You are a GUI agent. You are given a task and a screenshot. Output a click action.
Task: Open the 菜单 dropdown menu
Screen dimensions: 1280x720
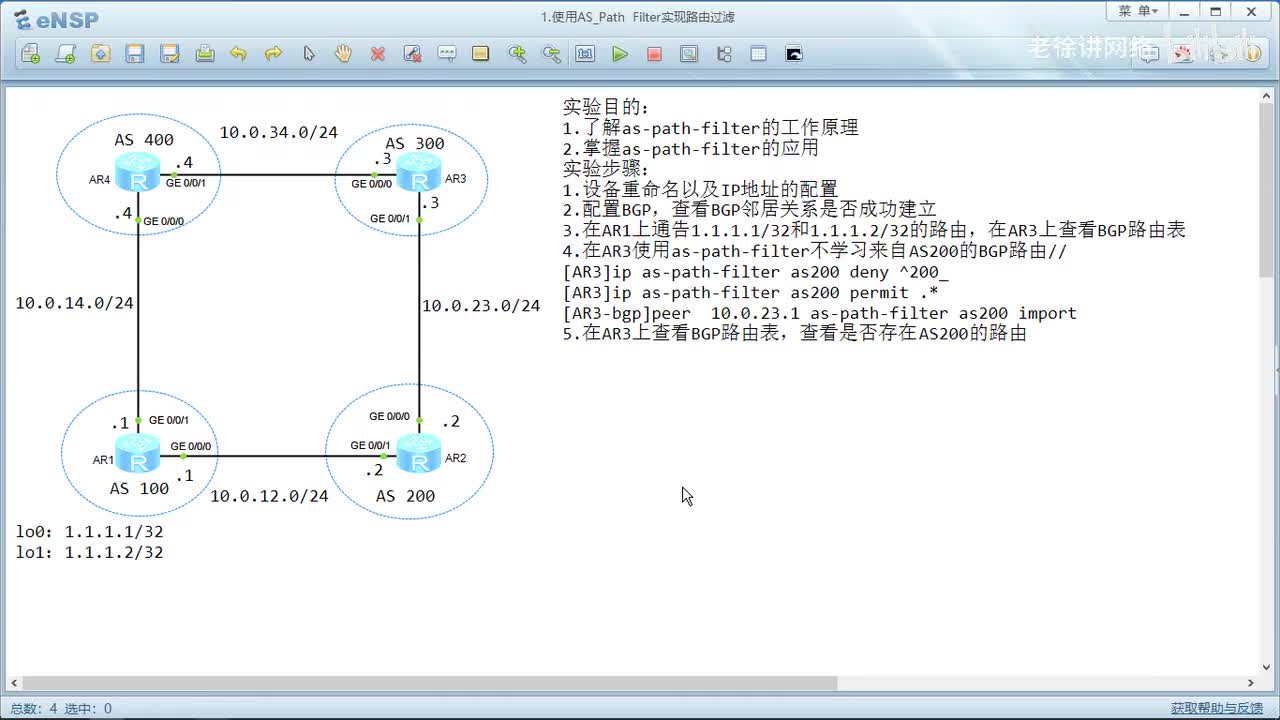coord(1138,11)
